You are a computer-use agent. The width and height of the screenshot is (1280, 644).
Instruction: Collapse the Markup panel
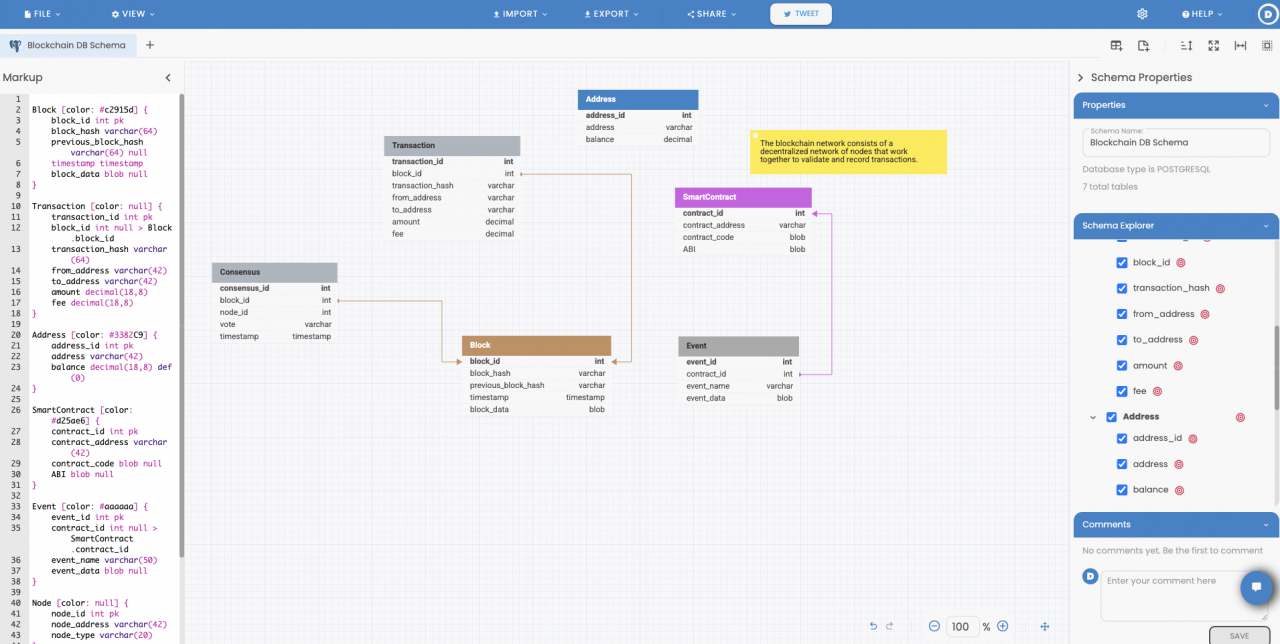167,77
